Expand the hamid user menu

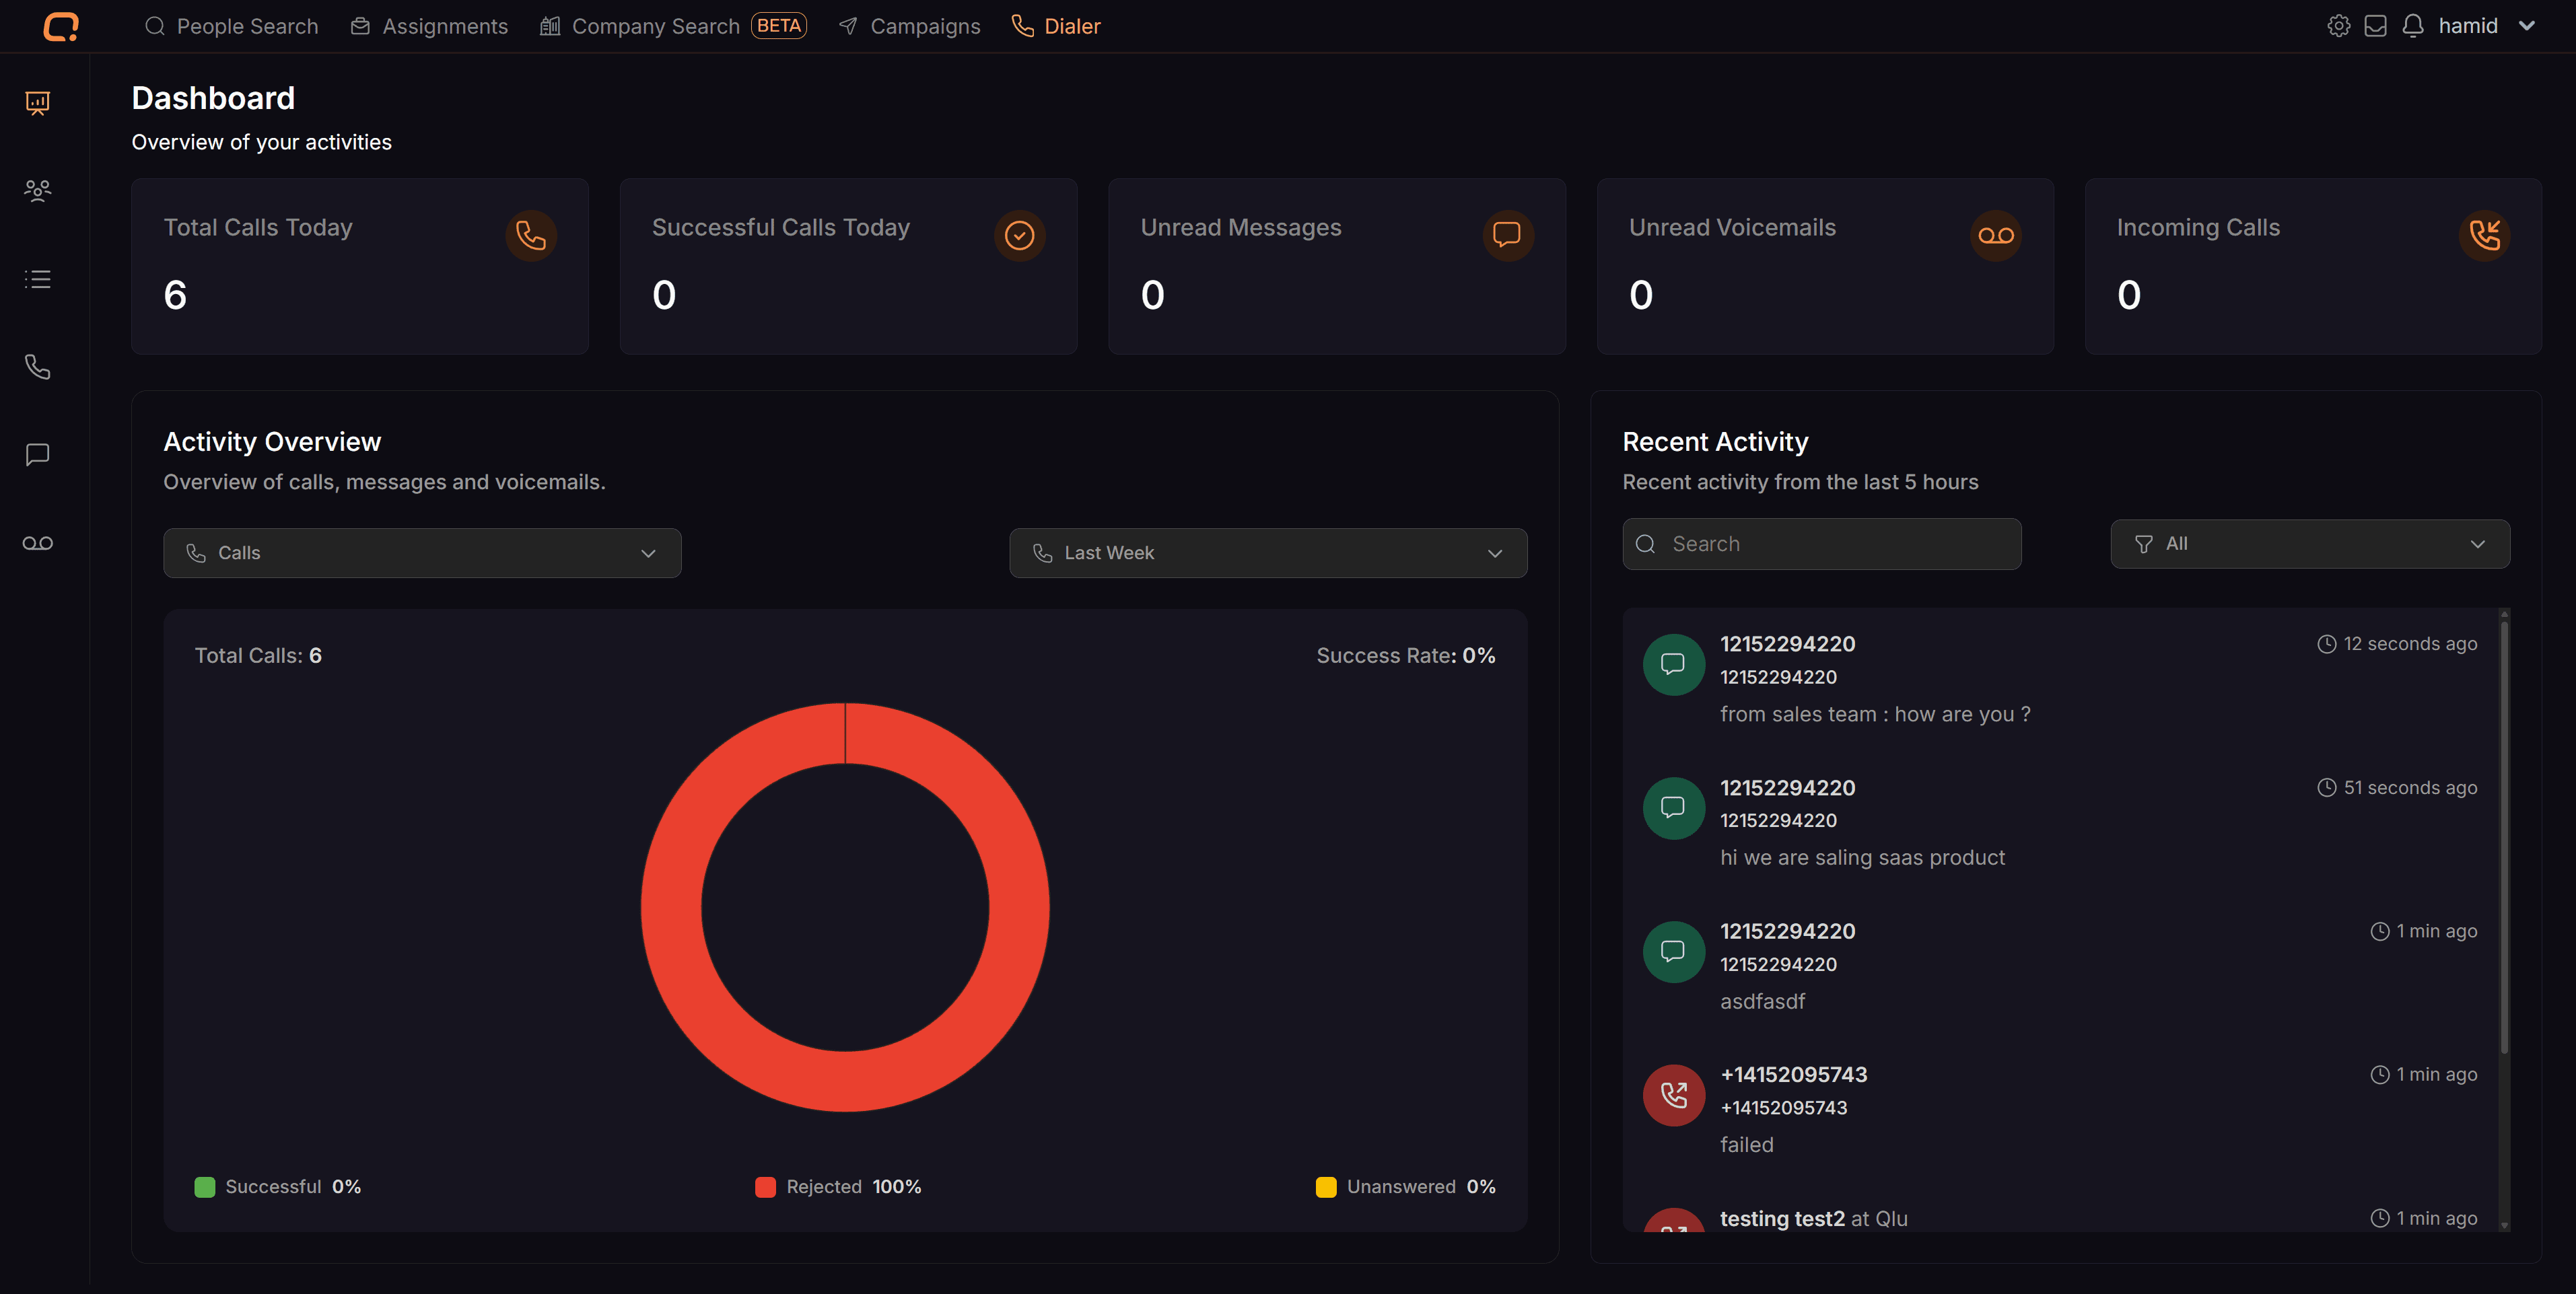2486,26
